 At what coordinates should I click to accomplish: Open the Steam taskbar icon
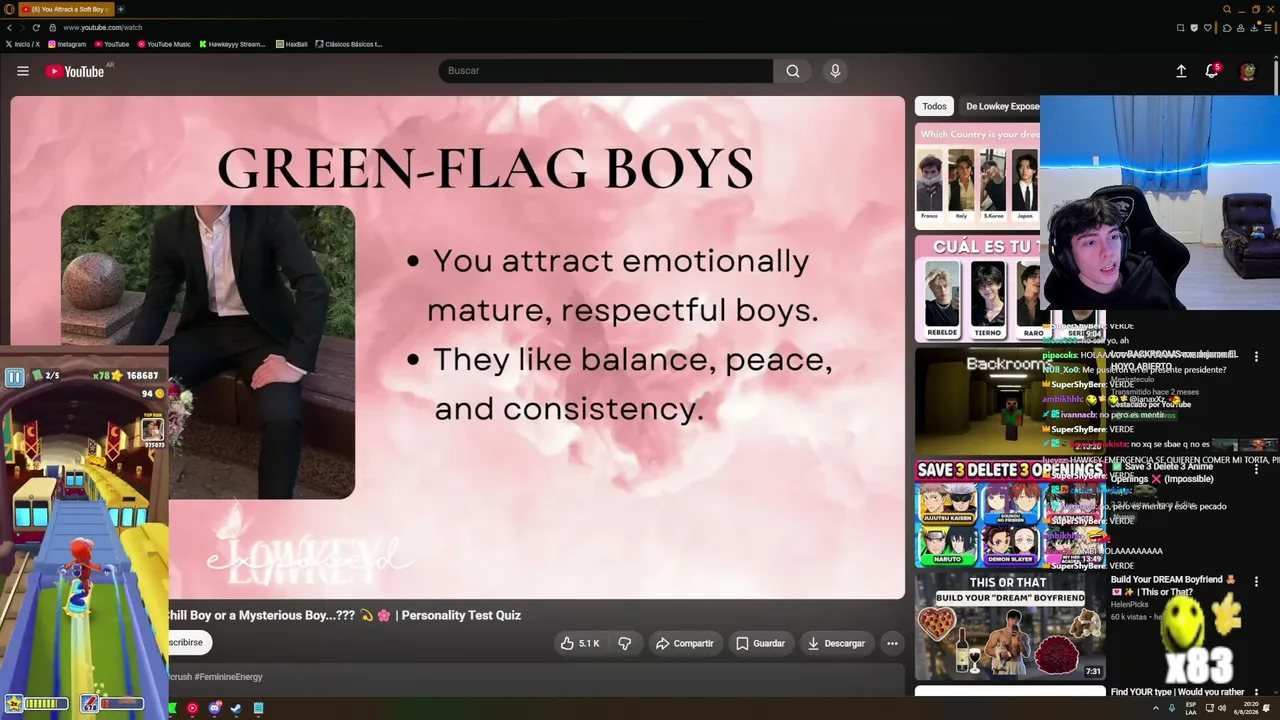coord(236,708)
